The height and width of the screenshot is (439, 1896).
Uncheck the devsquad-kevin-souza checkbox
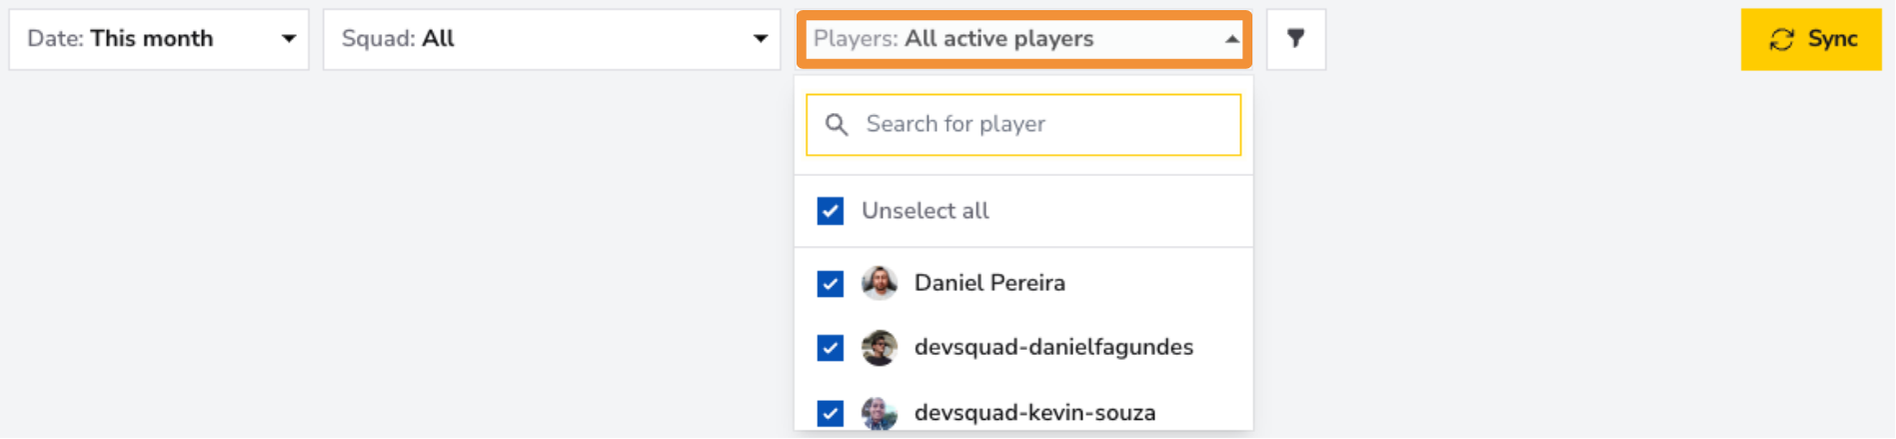click(x=830, y=413)
